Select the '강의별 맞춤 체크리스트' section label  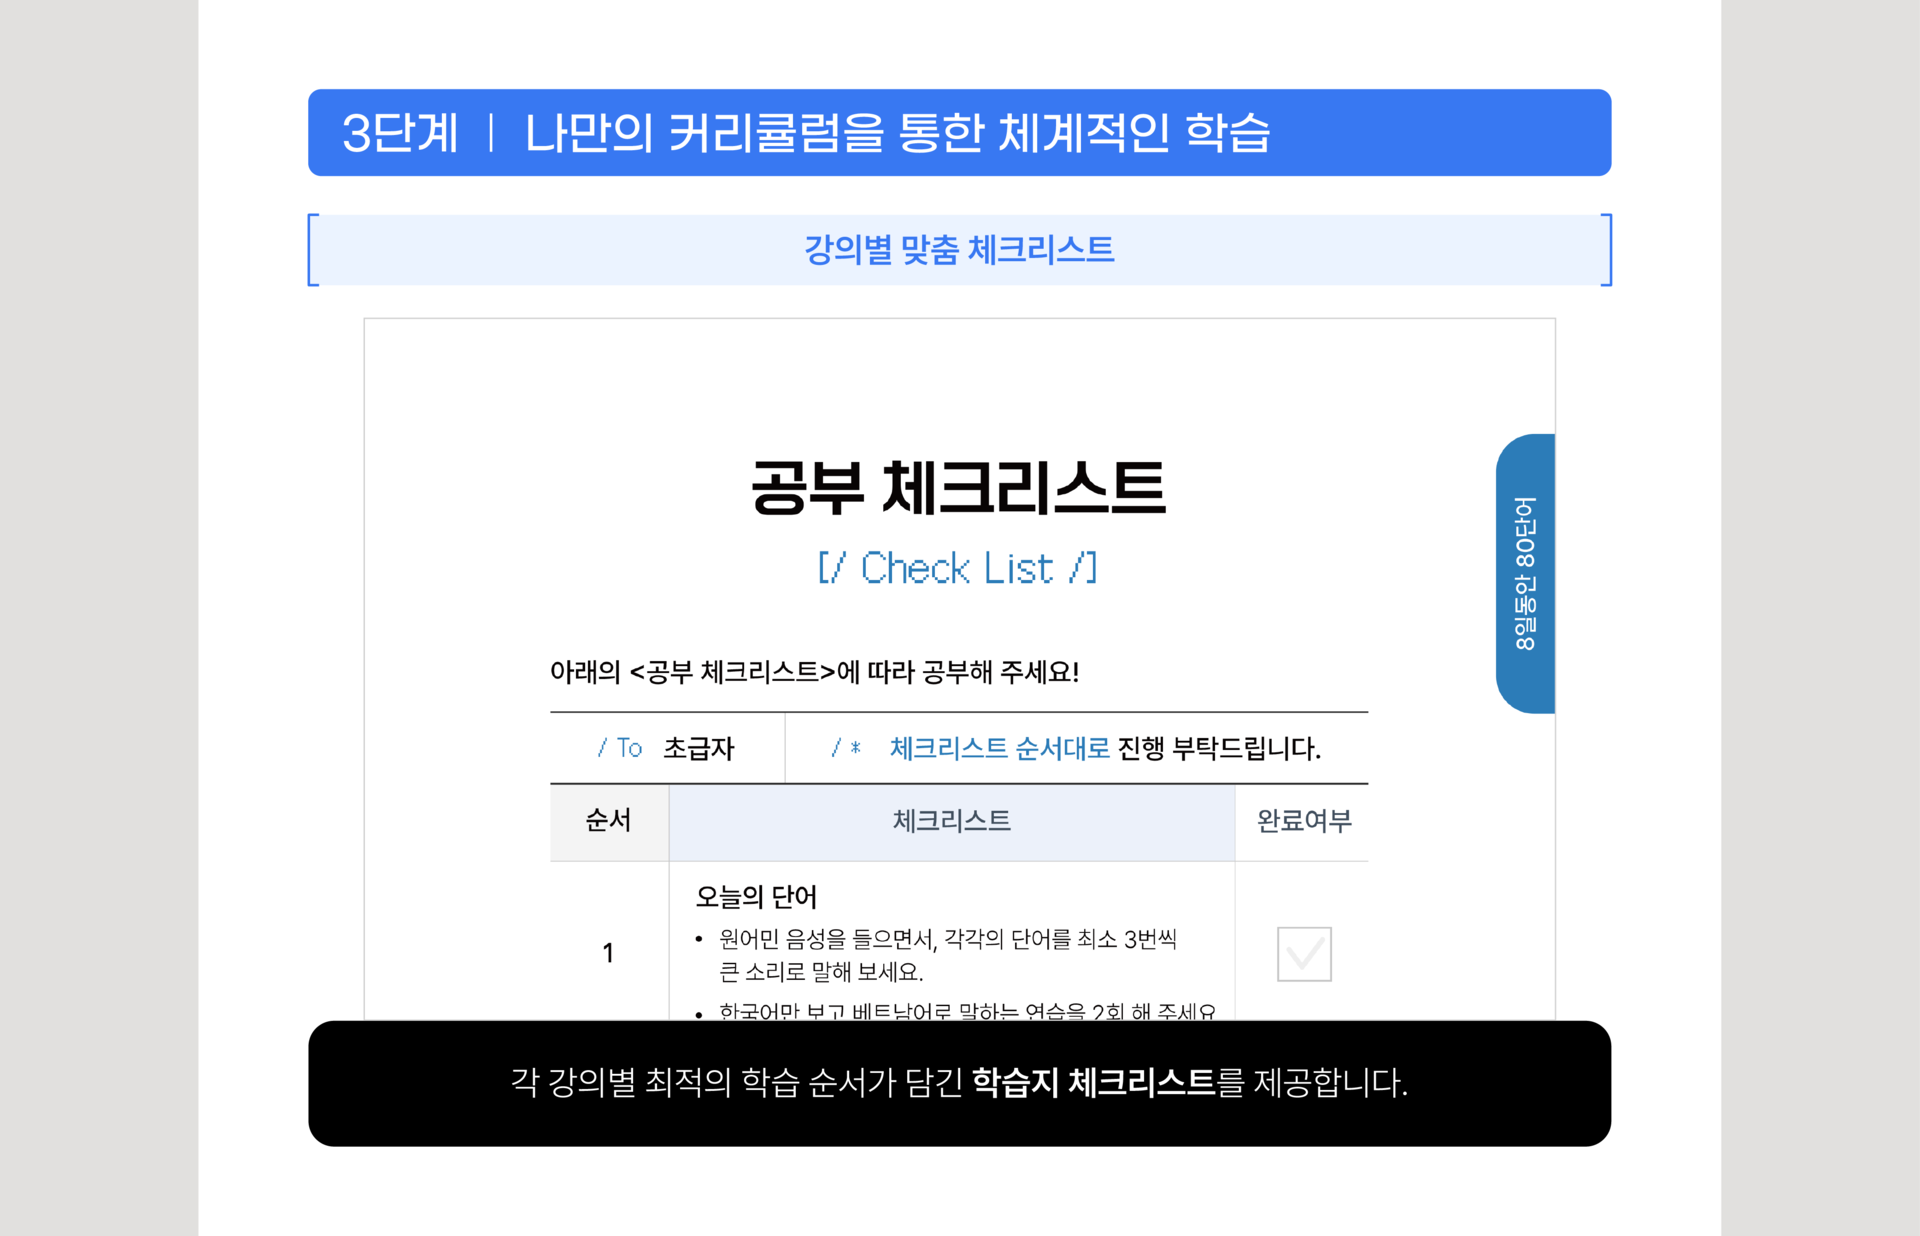pyautogui.click(x=959, y=250)
